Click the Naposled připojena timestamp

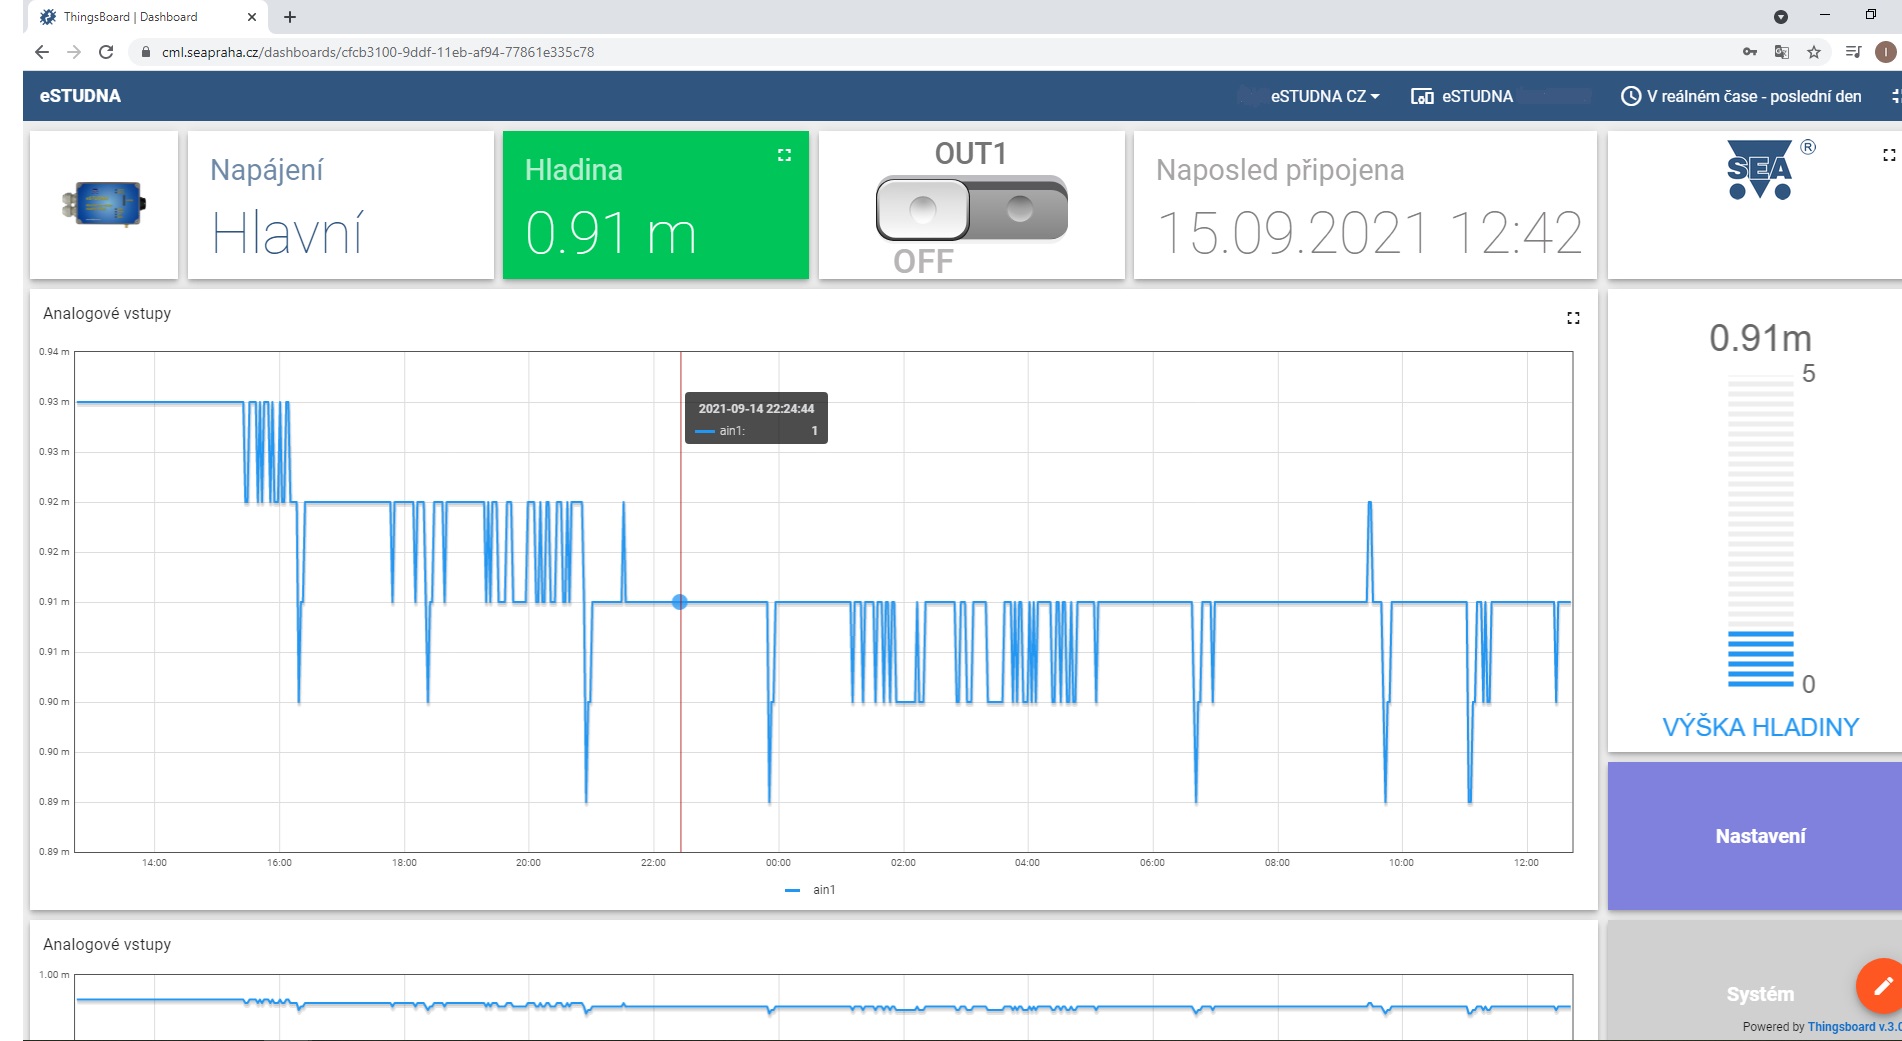tap(1369, 233)
